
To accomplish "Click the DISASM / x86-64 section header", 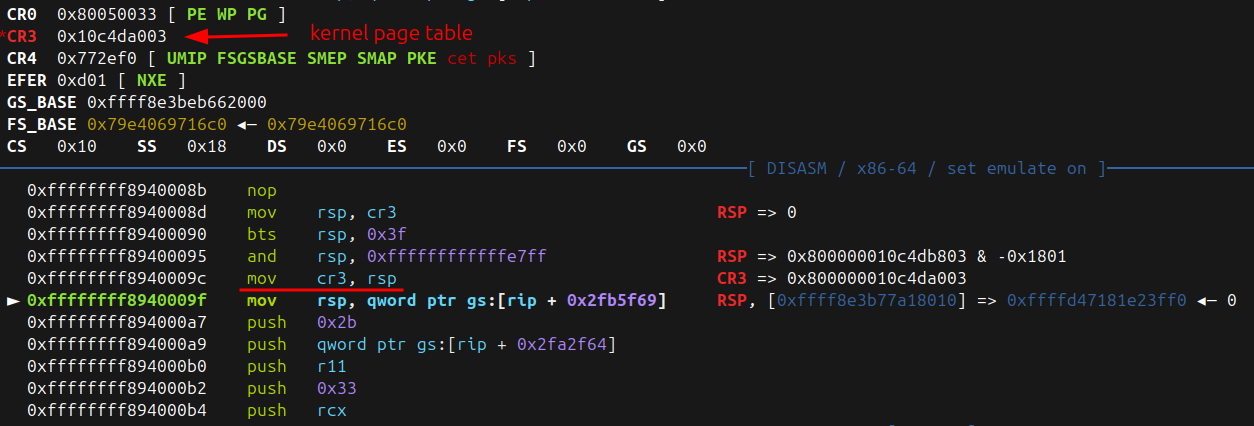I will 926,168.
